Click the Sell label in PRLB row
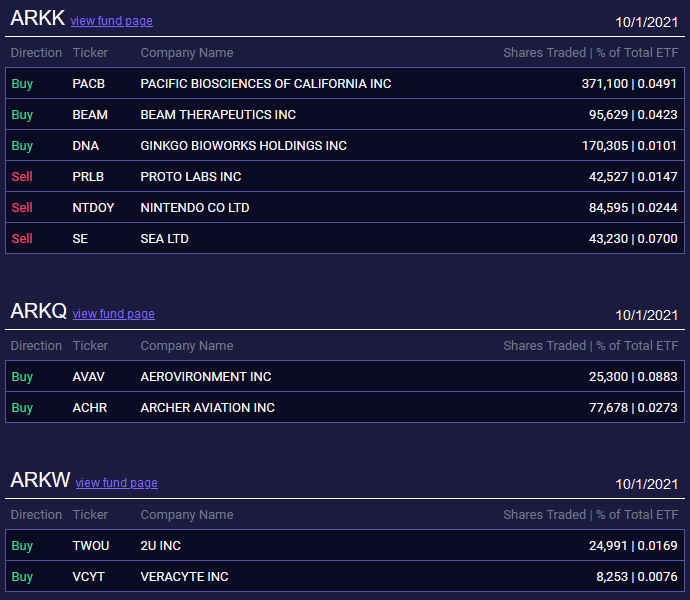690x600 pixels. [x=22, y=177]
